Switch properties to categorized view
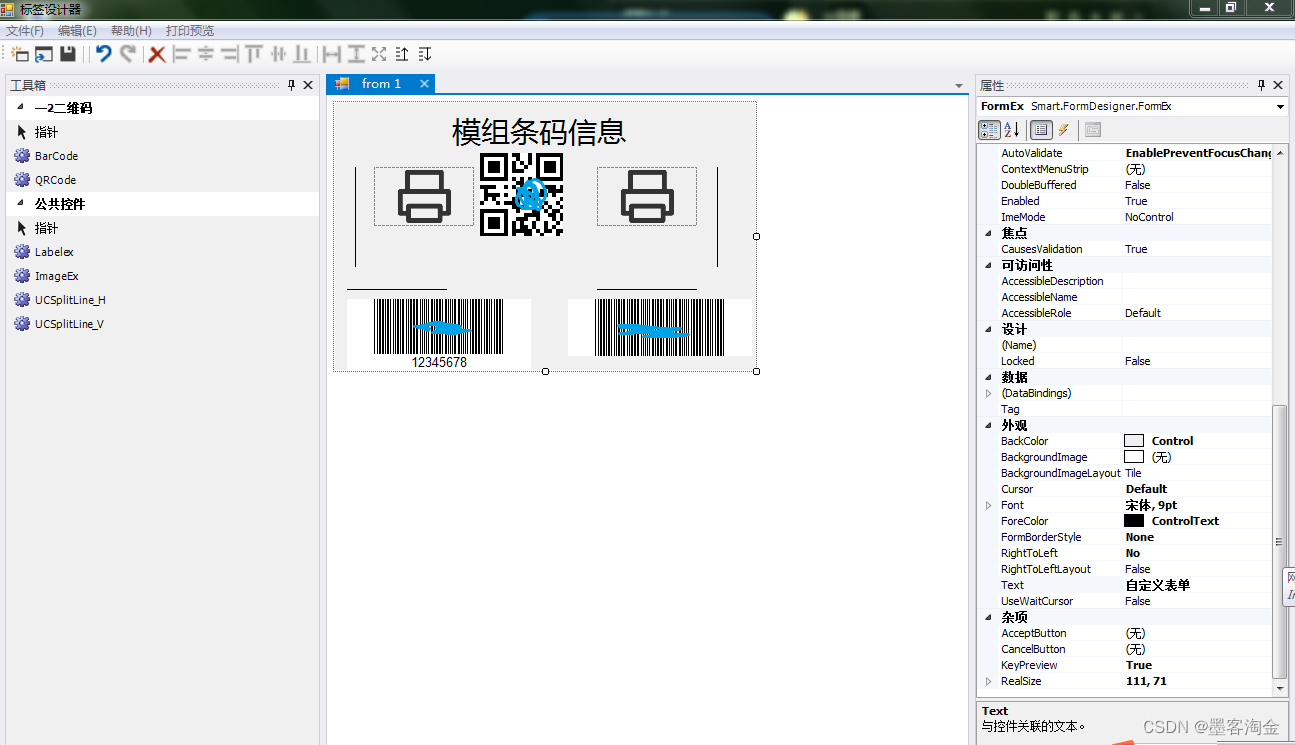The height and width of the screenshot is (745, 1295). (989, 130)
